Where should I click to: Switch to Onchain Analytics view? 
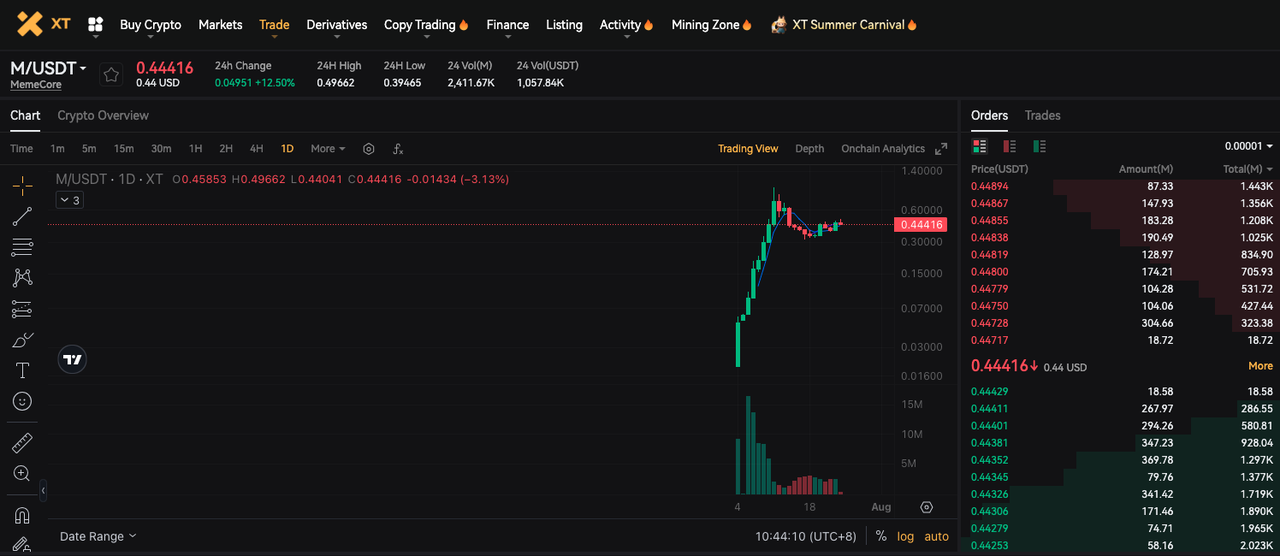(x=883, y=149)
